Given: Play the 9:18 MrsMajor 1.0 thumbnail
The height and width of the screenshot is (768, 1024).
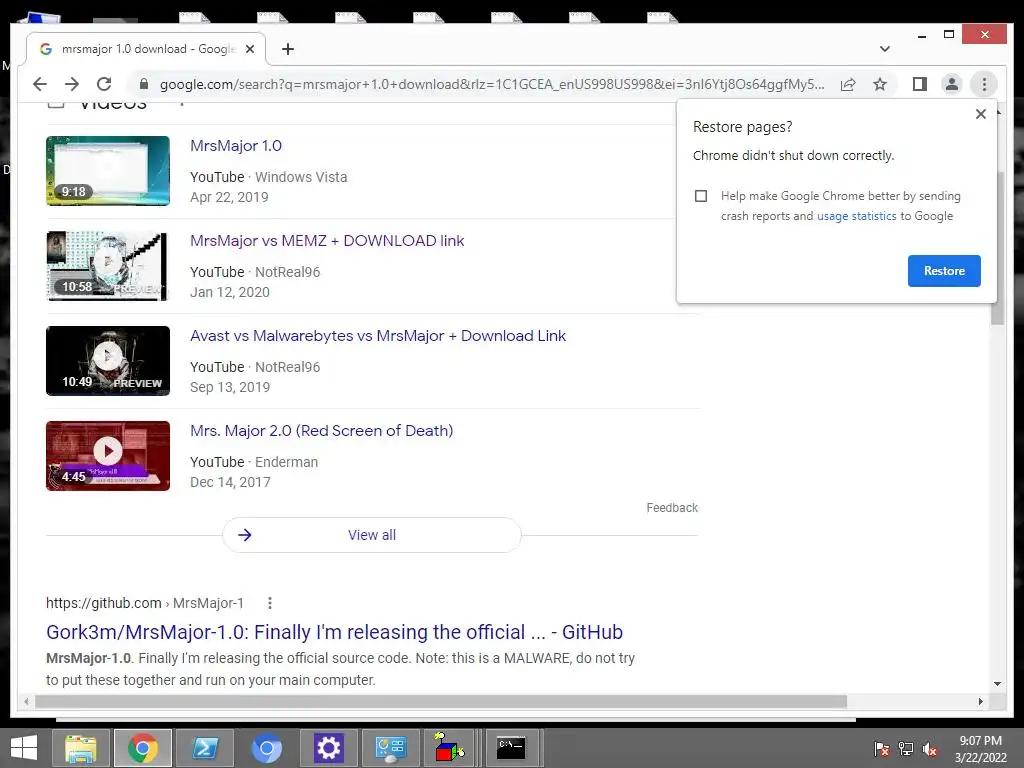Looking at the screenshot, I should coord(108,170).
